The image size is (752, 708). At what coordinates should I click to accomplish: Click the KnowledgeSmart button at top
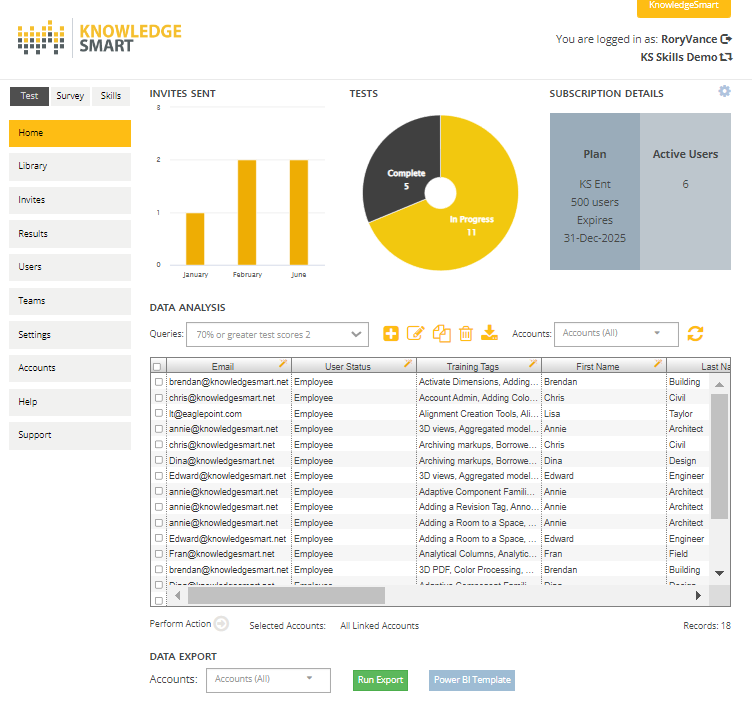(x=684, y=7)
